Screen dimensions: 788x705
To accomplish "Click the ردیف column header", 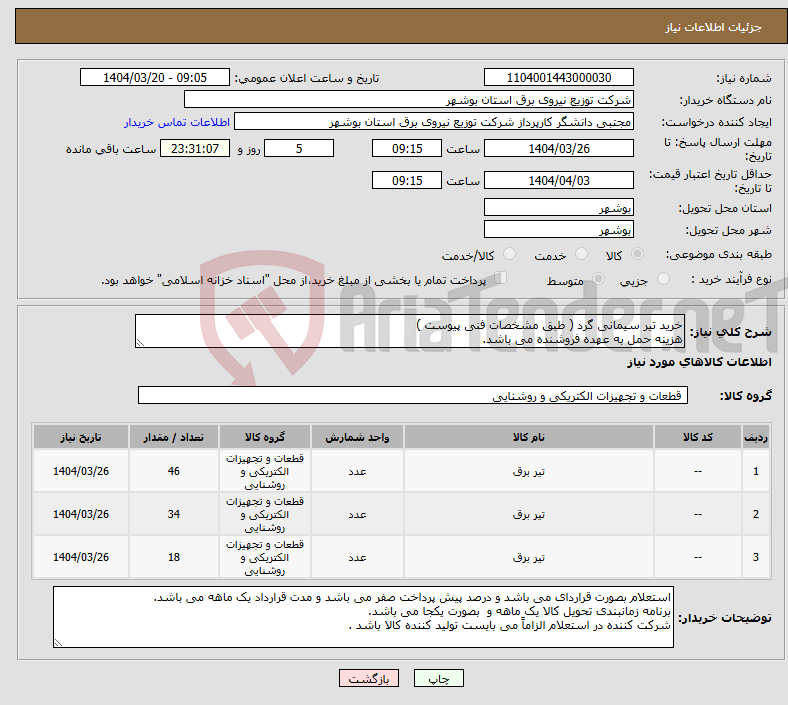I will click(755, 437).
